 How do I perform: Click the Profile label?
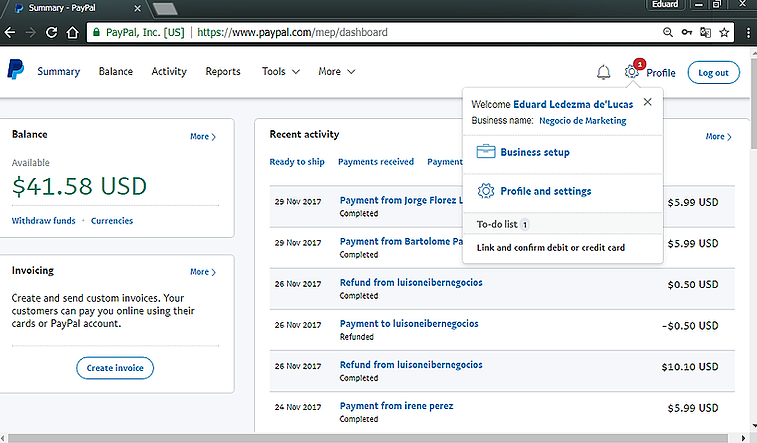(660, 73)
